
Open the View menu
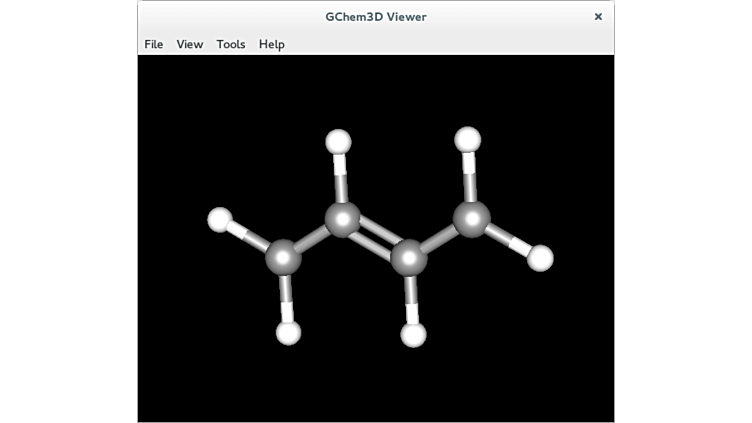pos(190,44)
